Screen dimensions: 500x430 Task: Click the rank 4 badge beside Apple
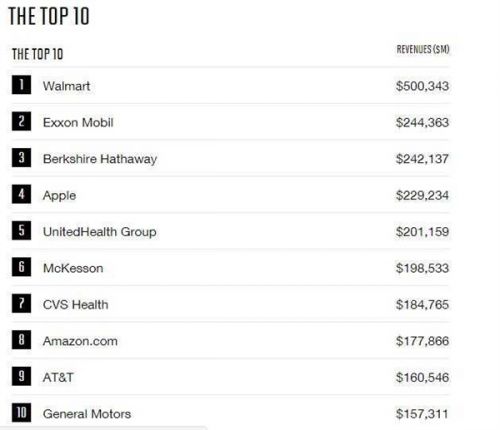tap(21, 194)
